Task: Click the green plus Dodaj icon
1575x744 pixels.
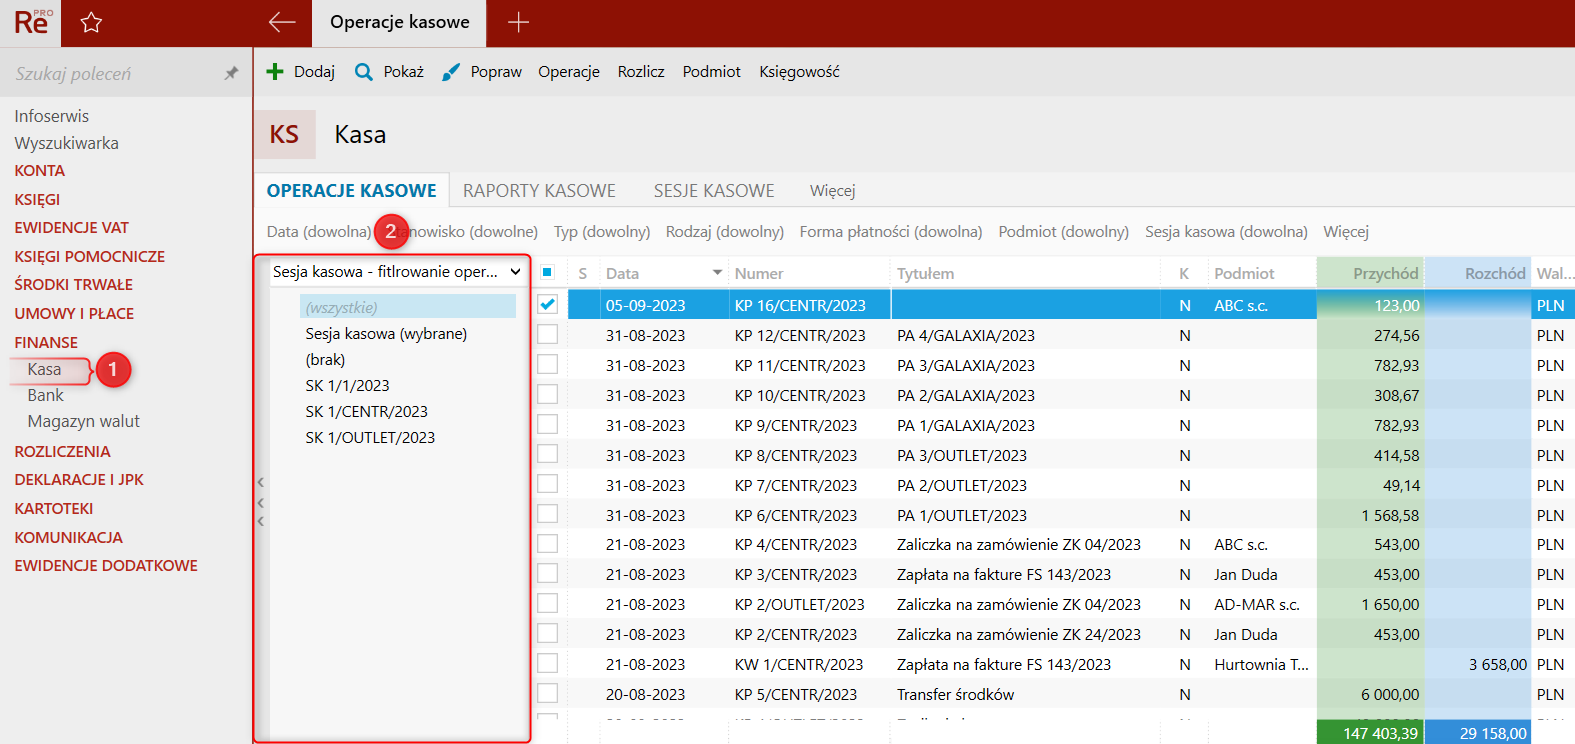Action: coord(275,72)
